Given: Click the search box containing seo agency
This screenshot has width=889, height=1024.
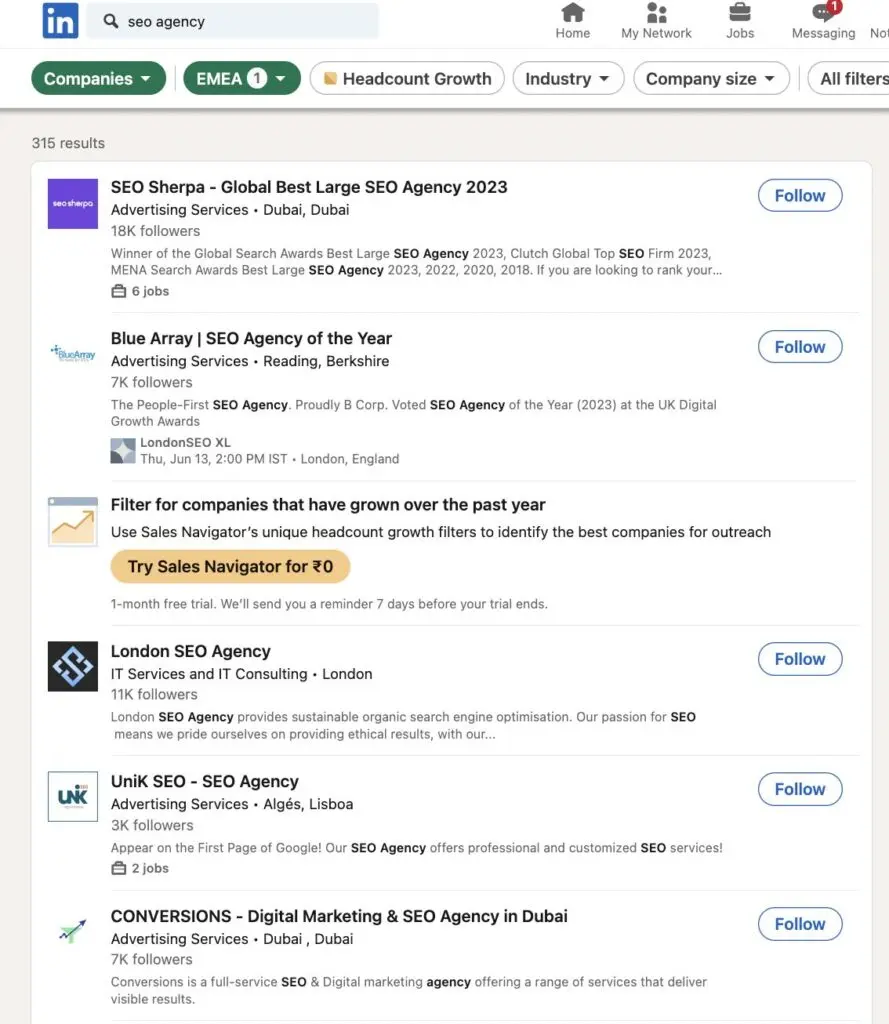Looking at the screenshot, I should tap(240, 21).
